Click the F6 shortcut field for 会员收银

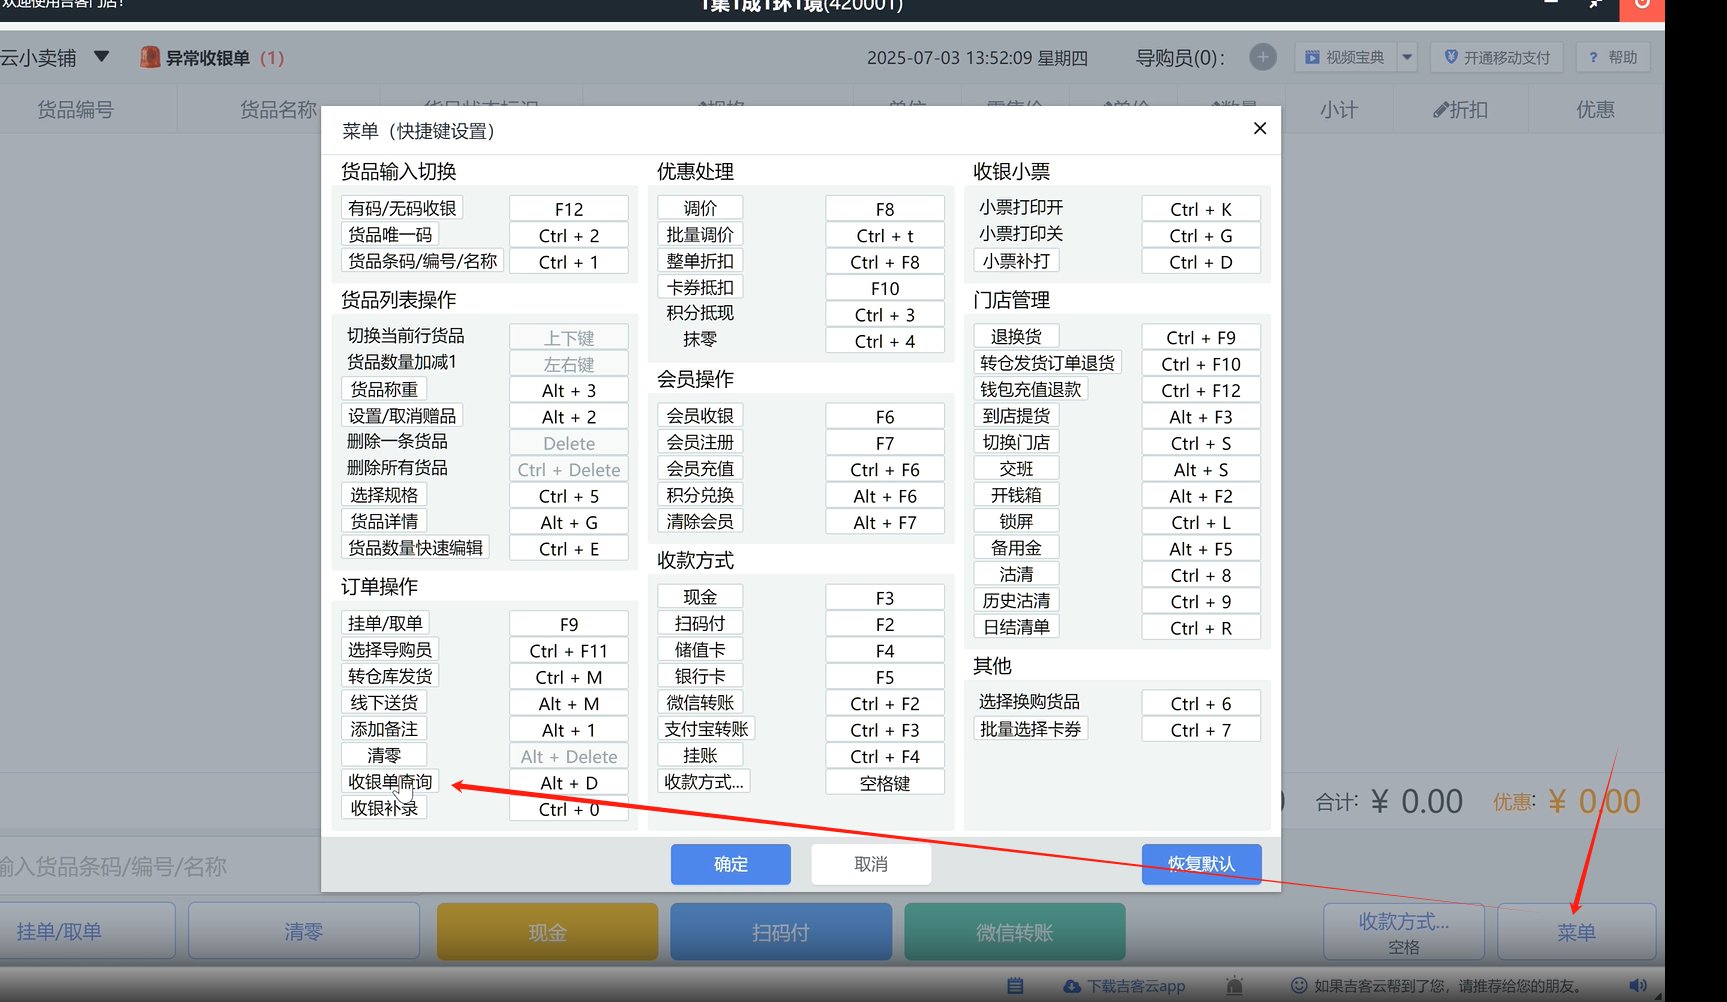[x=885, y=417]
